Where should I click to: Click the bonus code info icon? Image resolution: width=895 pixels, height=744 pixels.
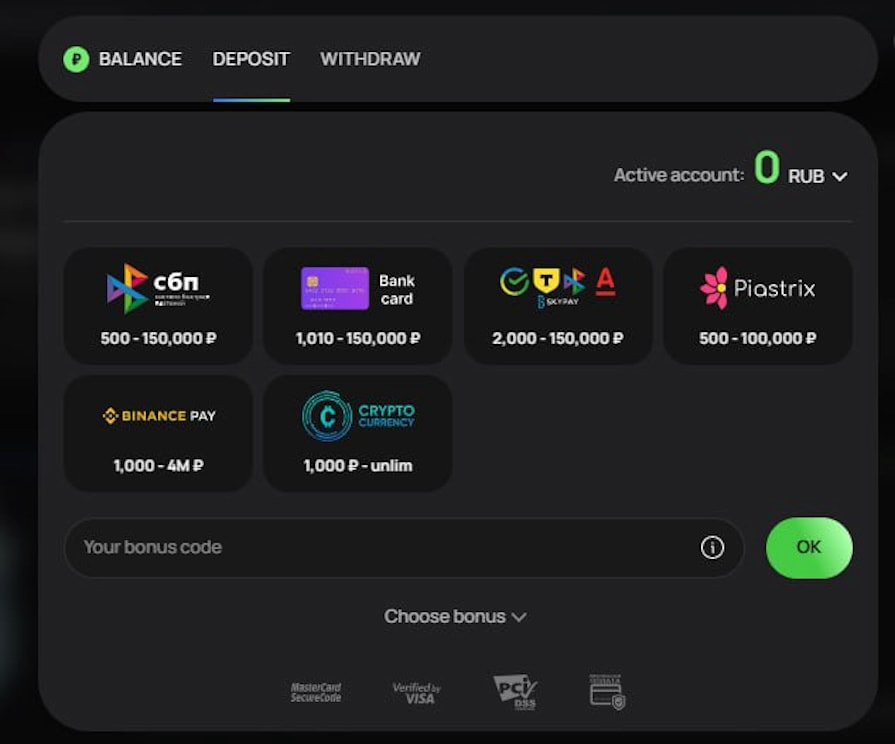point(712,547)
